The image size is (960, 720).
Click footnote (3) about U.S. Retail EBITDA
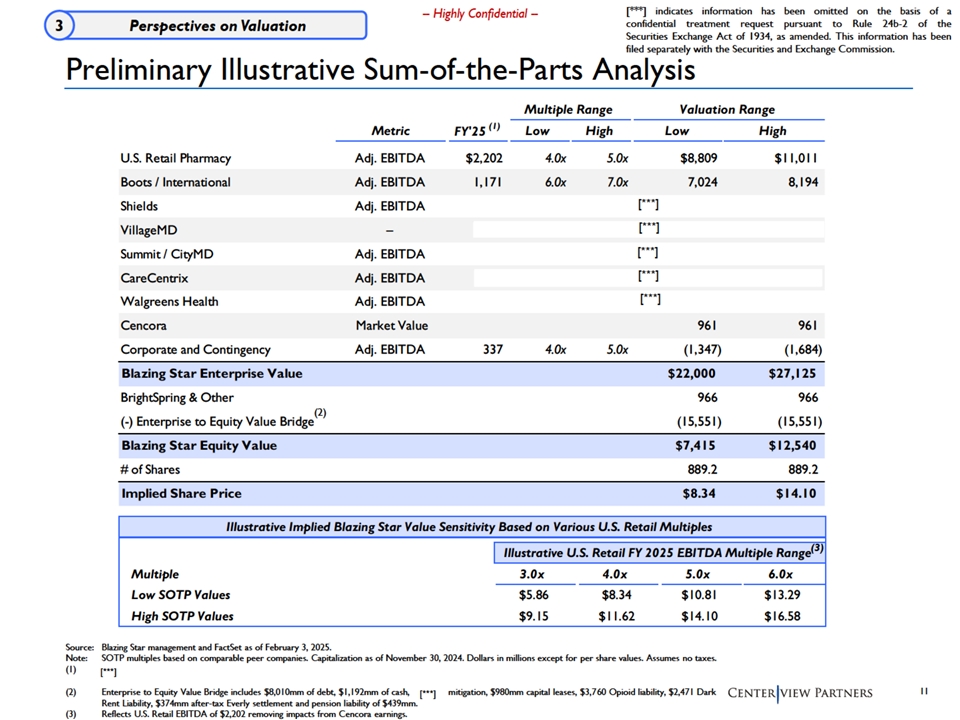[236, 714]
